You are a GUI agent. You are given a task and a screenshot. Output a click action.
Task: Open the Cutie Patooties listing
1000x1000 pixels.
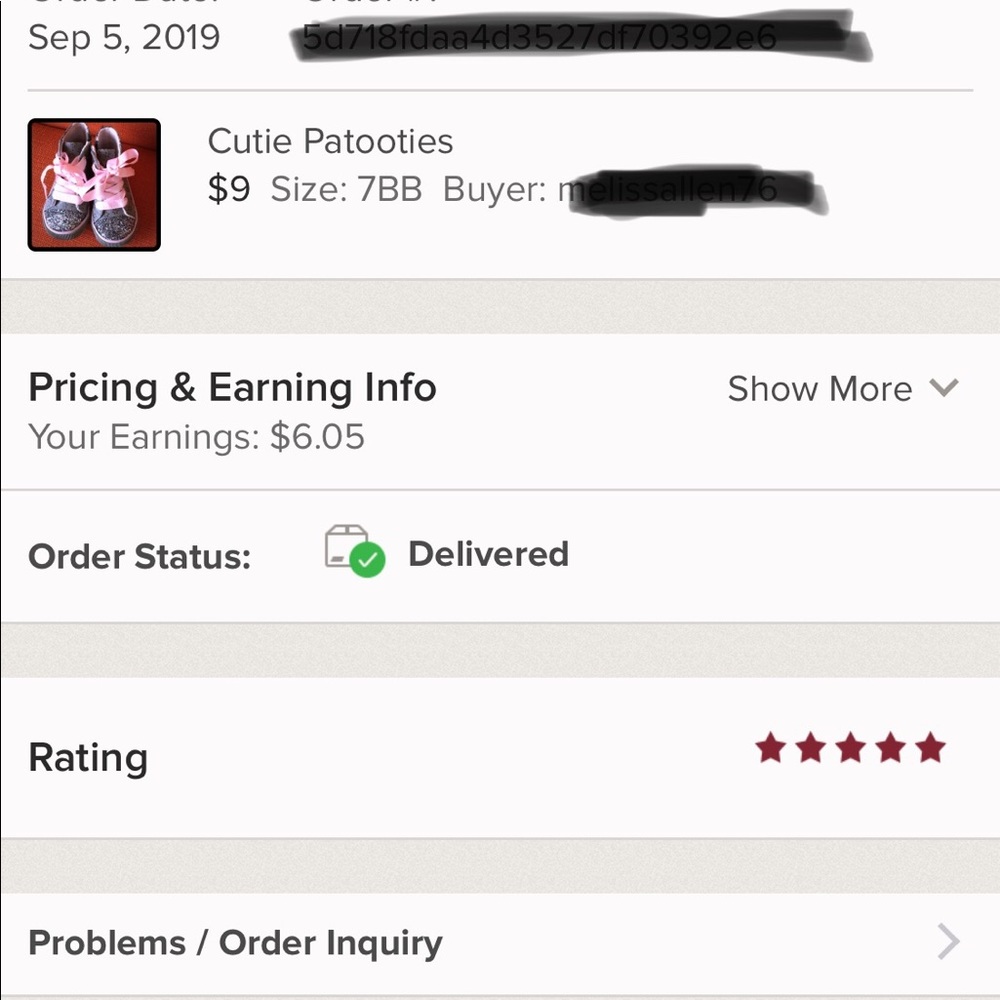click(x=330, y=141)
